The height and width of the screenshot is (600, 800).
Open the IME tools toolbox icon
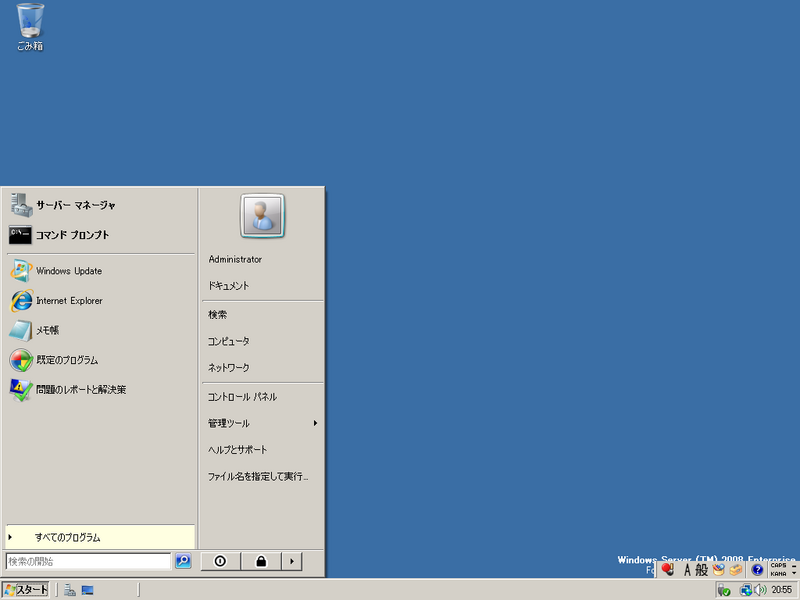(735, 569)
